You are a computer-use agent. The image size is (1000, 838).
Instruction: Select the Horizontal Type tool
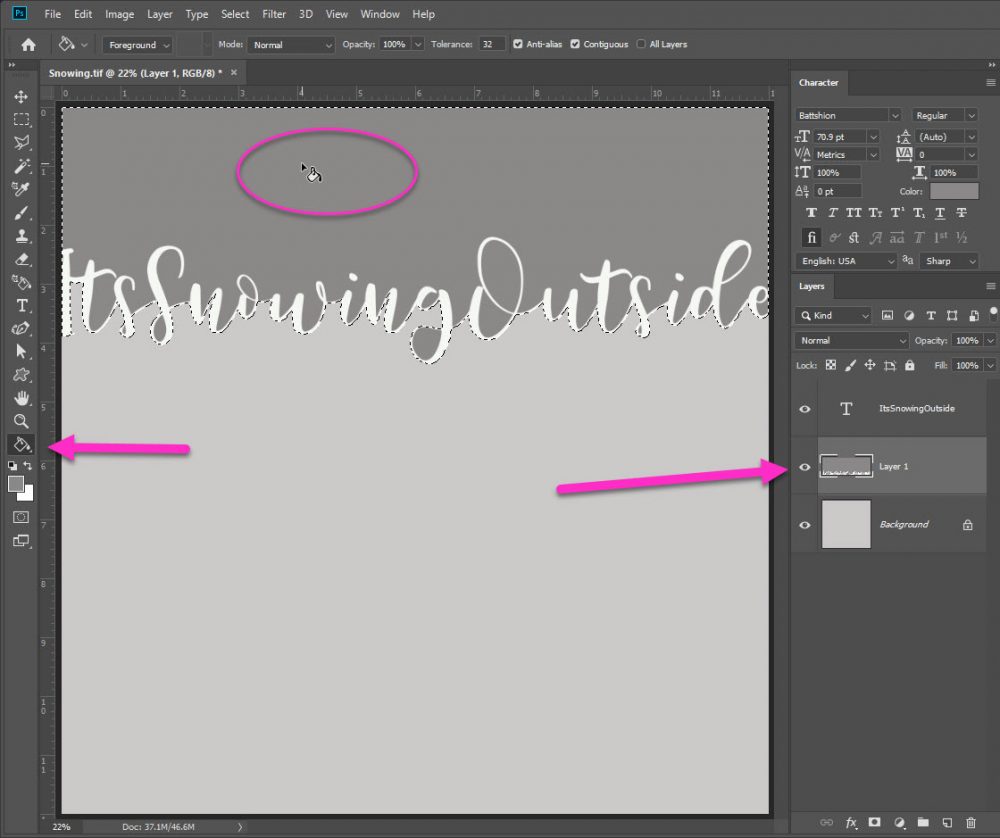21,306
